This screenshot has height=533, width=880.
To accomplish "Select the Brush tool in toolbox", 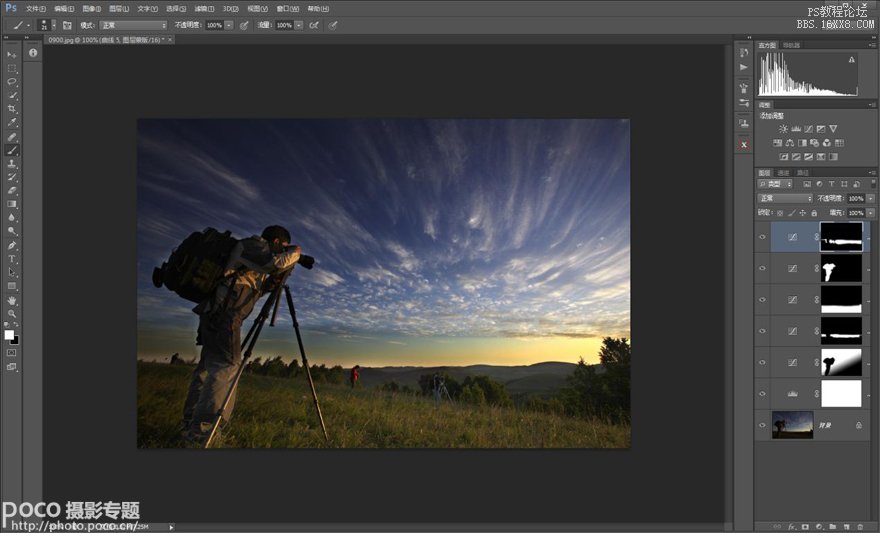I will (x=11, y=150).
